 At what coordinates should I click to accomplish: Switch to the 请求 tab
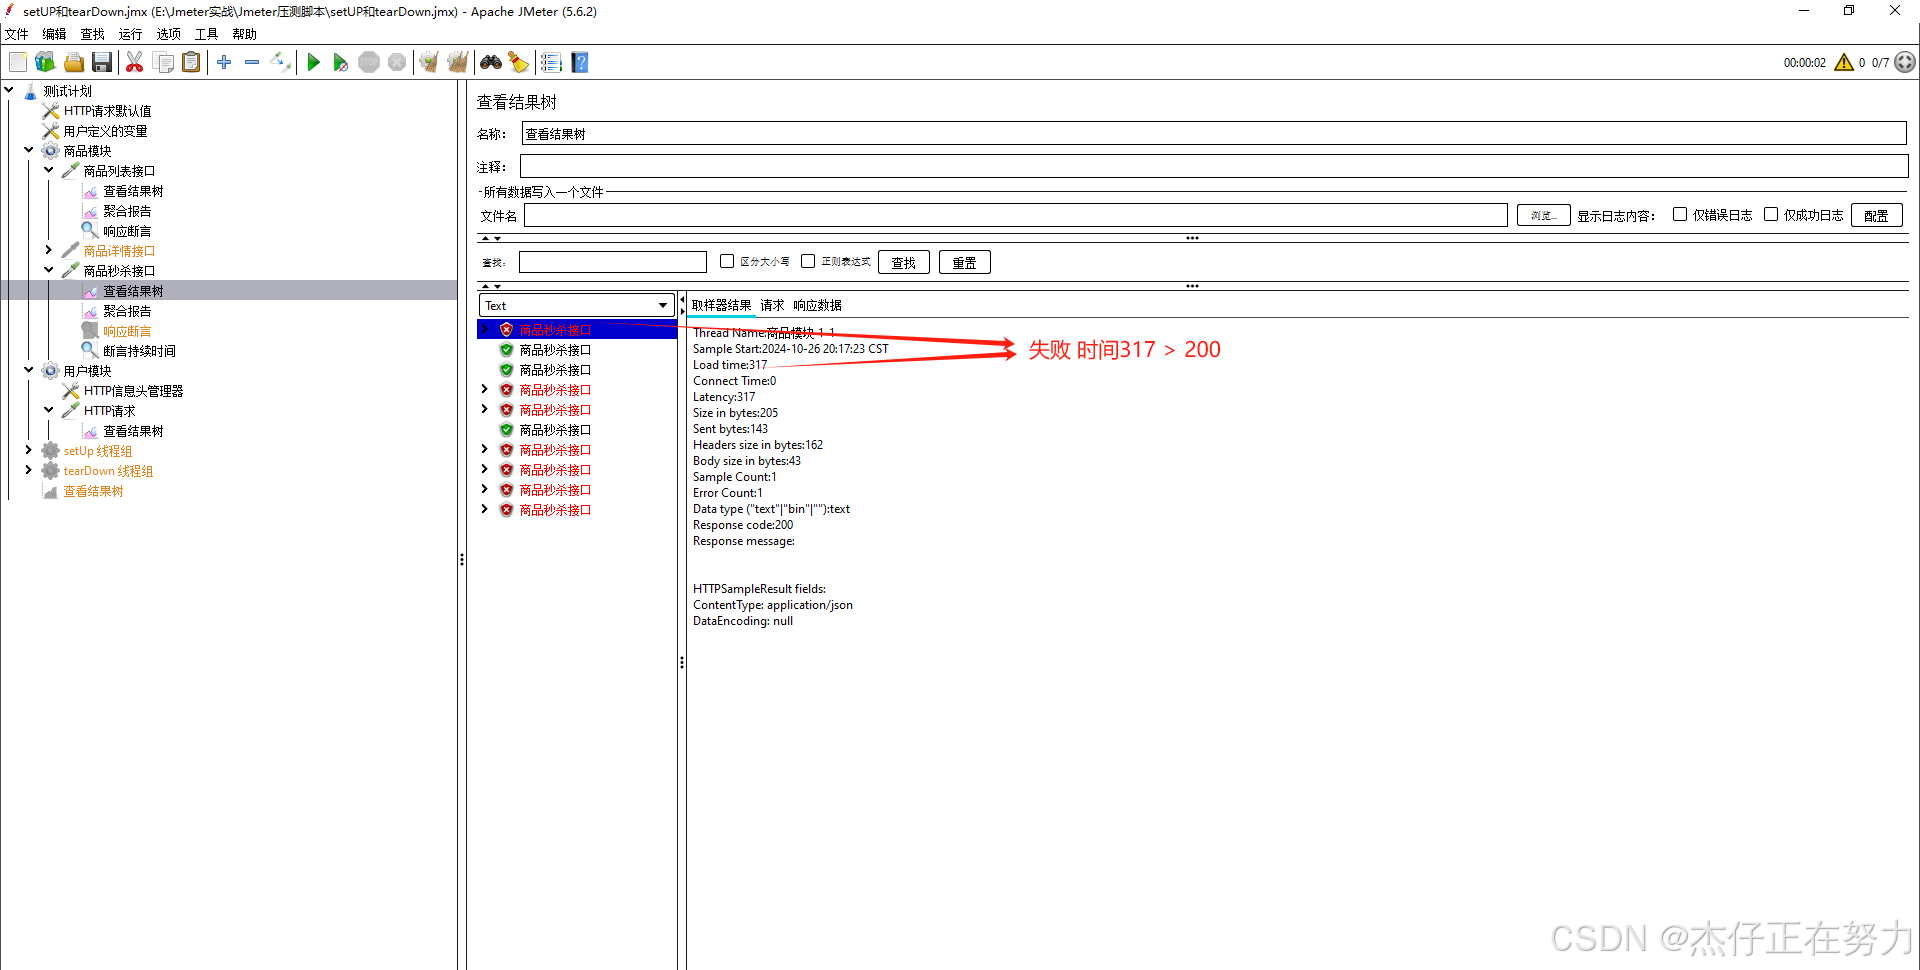coord(772,305)
